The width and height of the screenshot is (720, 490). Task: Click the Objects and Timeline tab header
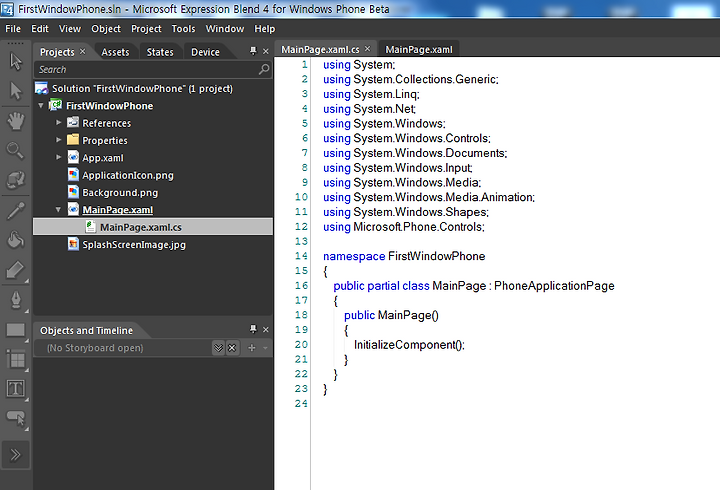pyautogui.click(x=86, y=331)
